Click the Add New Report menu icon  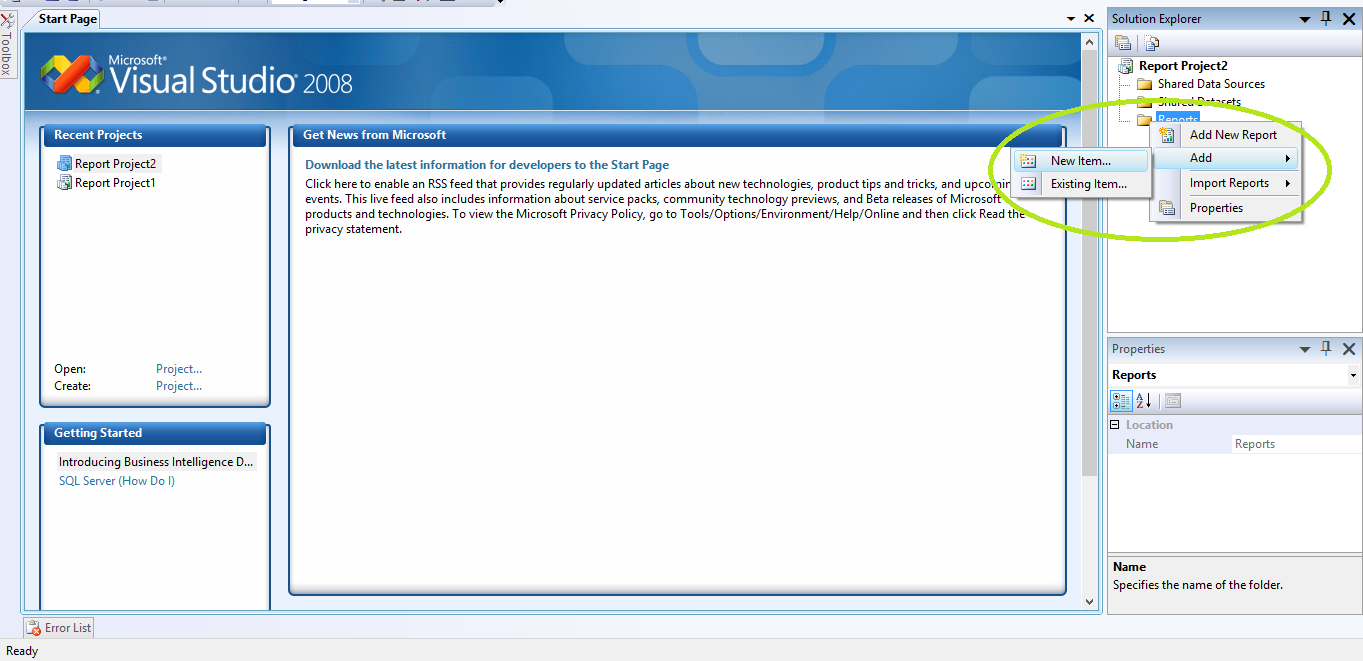[x=1167, y=135]
